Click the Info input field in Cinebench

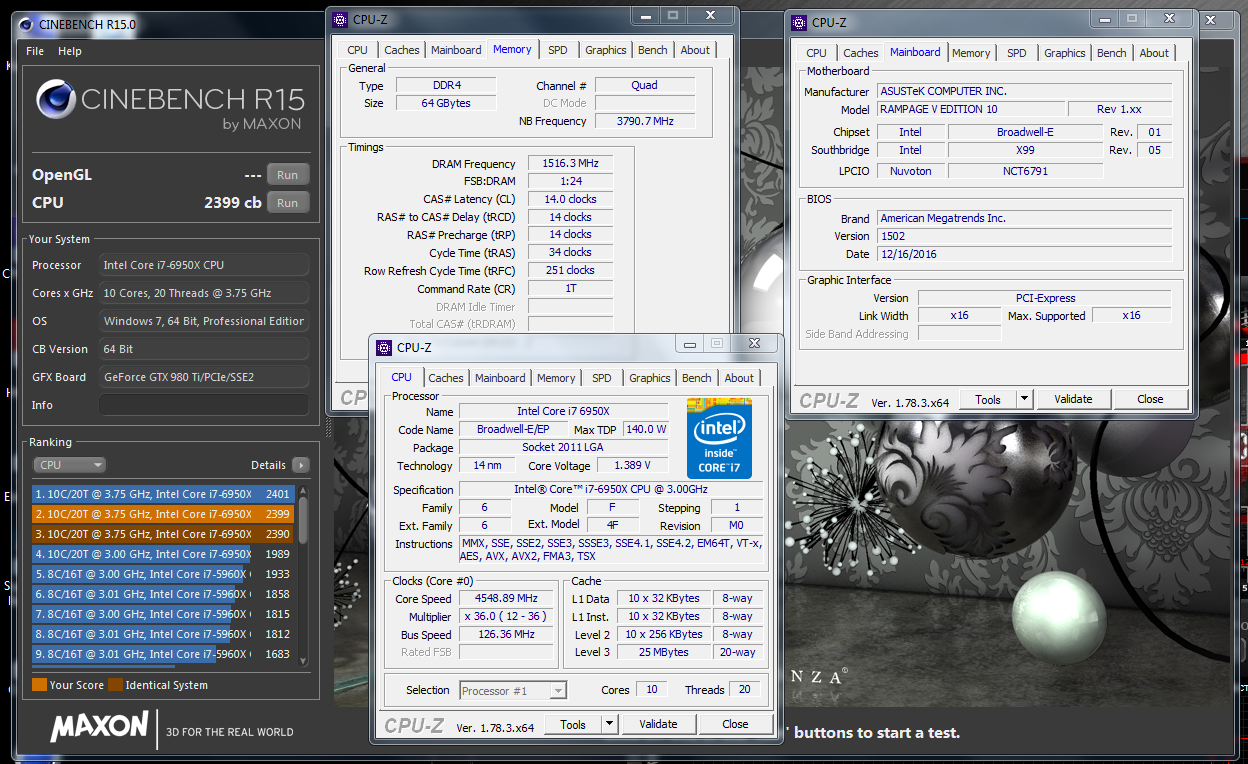point(204,405)
